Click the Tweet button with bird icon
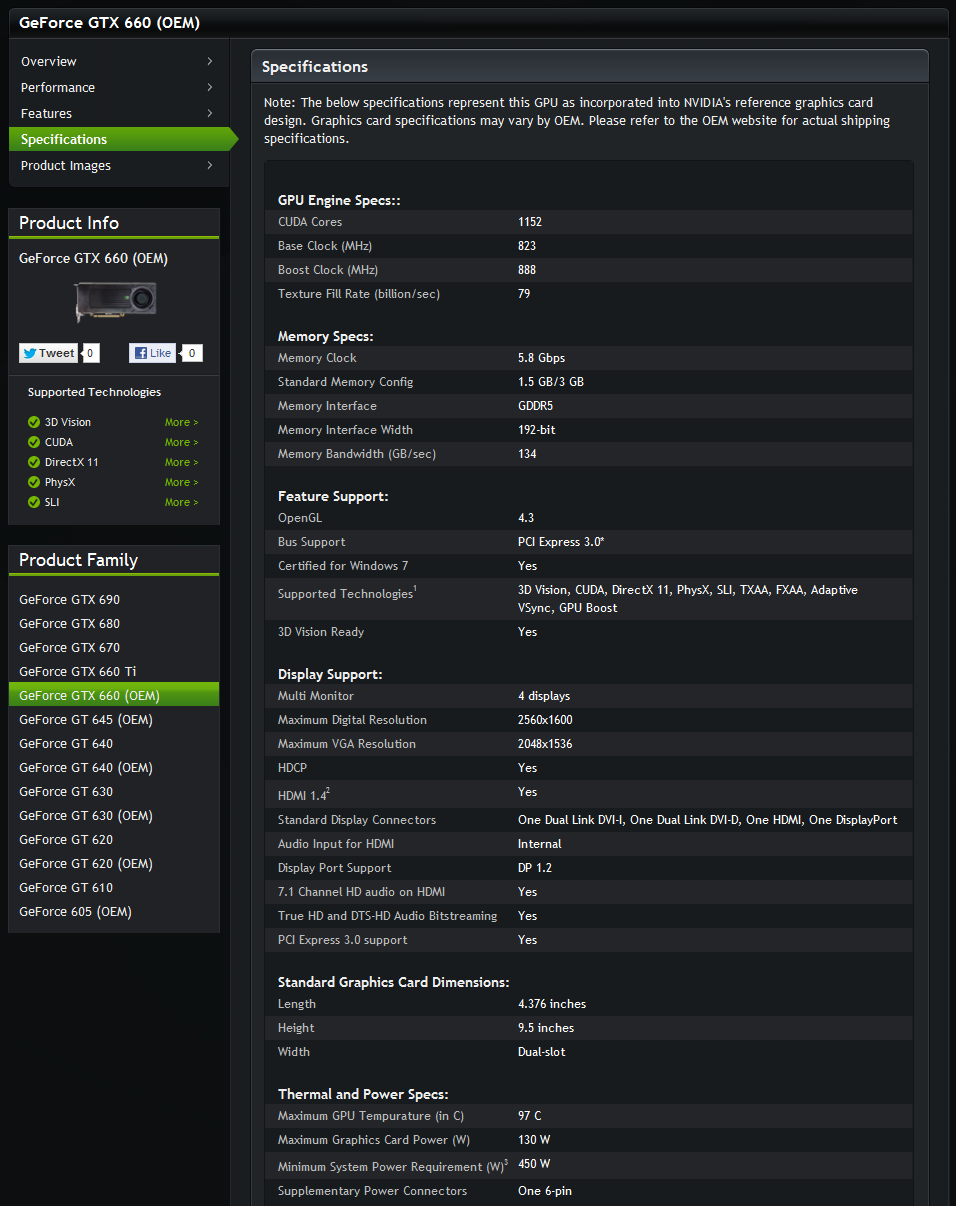 point(48,353)
